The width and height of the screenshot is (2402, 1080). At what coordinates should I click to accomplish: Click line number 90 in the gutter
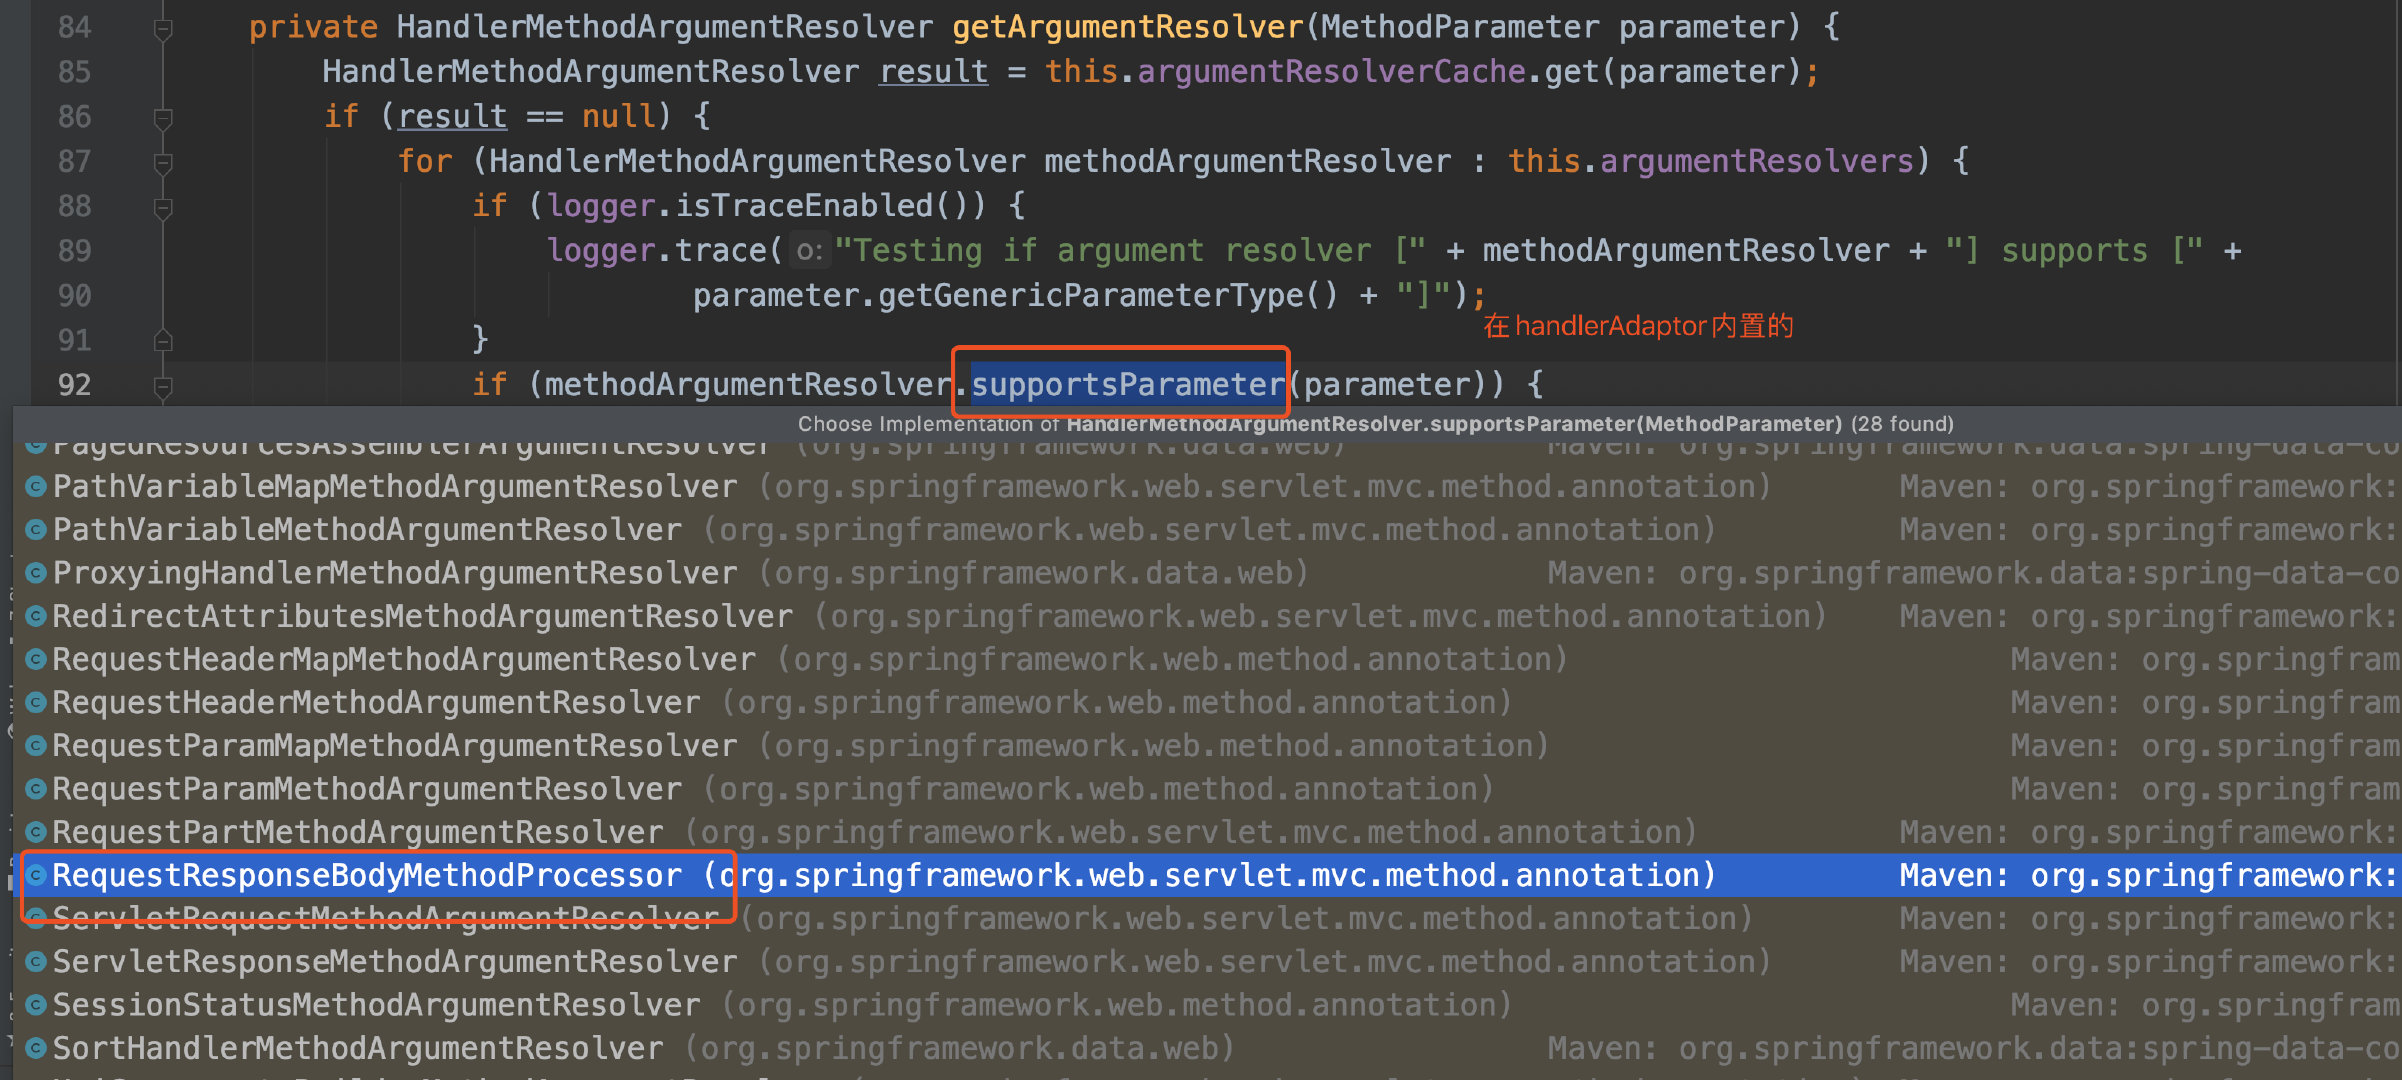coord(75,296)
